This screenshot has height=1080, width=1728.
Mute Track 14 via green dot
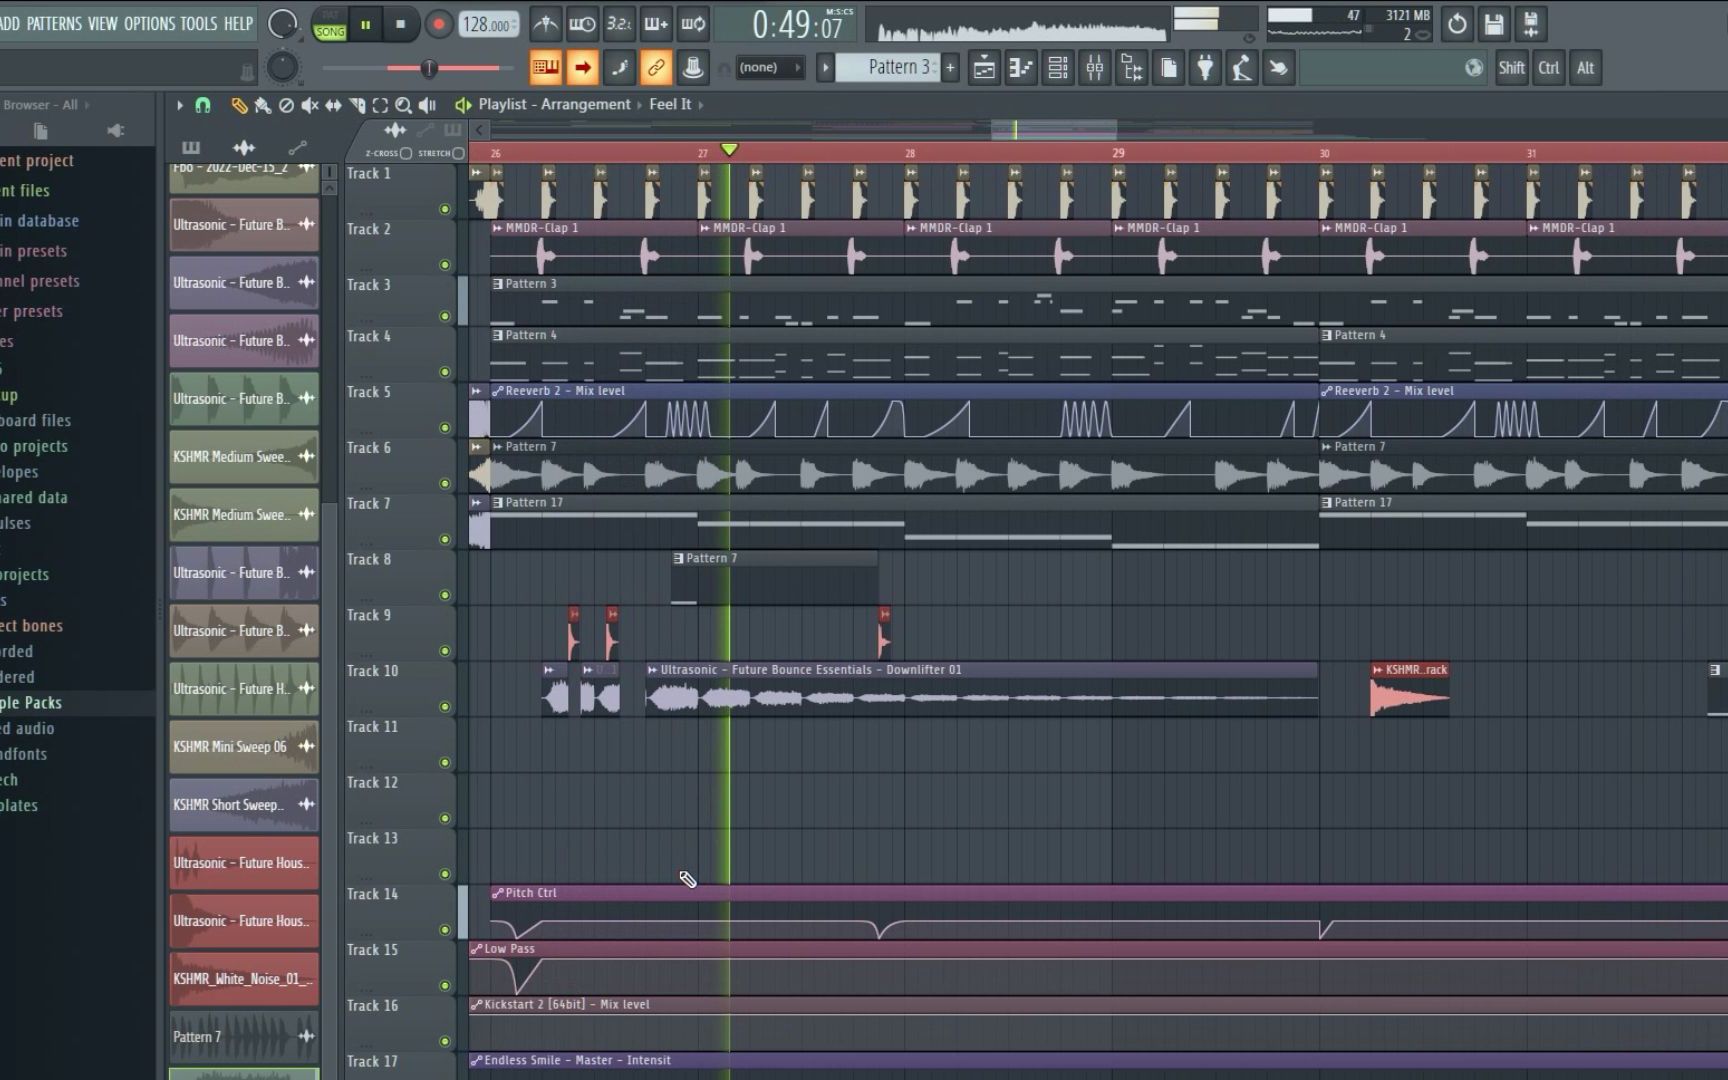(x=444, y=930)
